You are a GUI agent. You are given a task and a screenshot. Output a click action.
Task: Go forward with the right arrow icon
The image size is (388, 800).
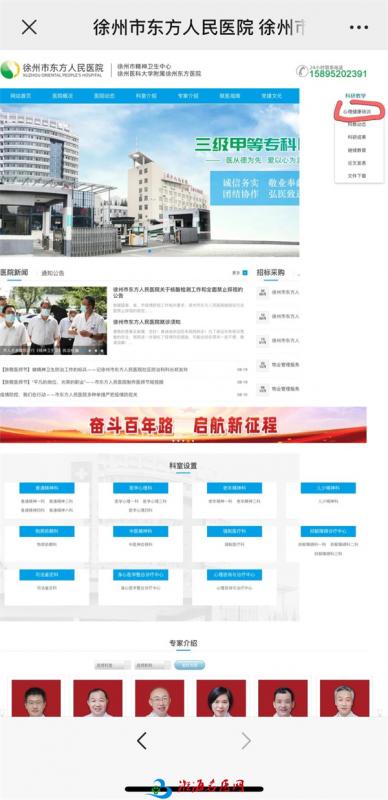(246, 740)
